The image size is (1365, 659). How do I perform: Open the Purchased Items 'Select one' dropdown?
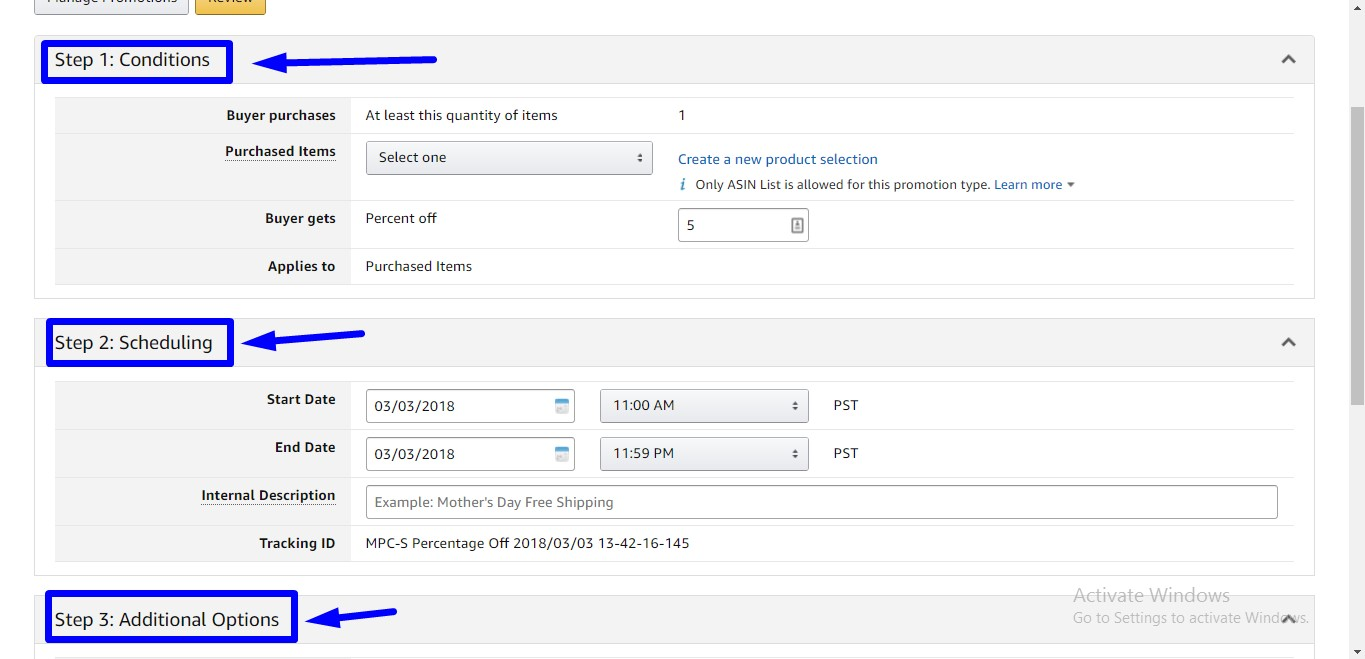click(509, 158)
